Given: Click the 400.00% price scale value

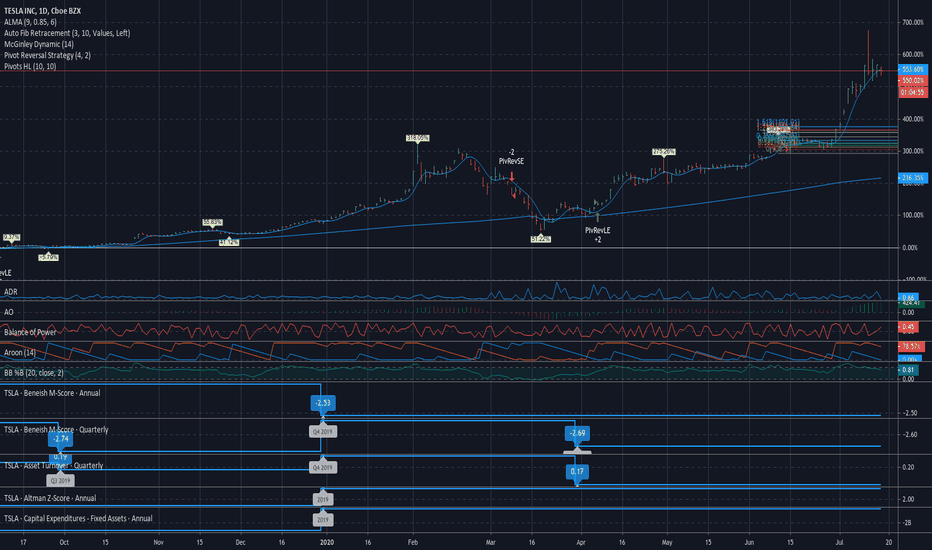Looking at the screenshot, I should click(913, 120).
